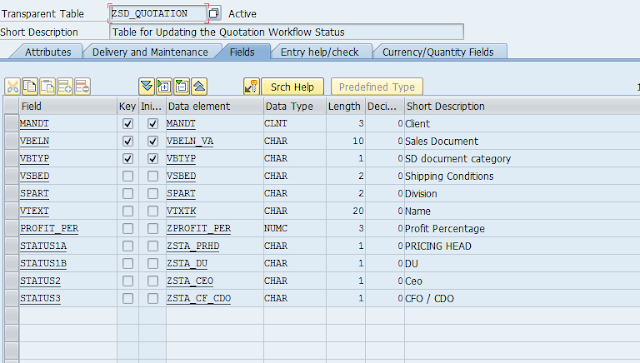This screenshot has height=363, width=640.
Task: Click the Data Type column header
Action: (295, 106)
